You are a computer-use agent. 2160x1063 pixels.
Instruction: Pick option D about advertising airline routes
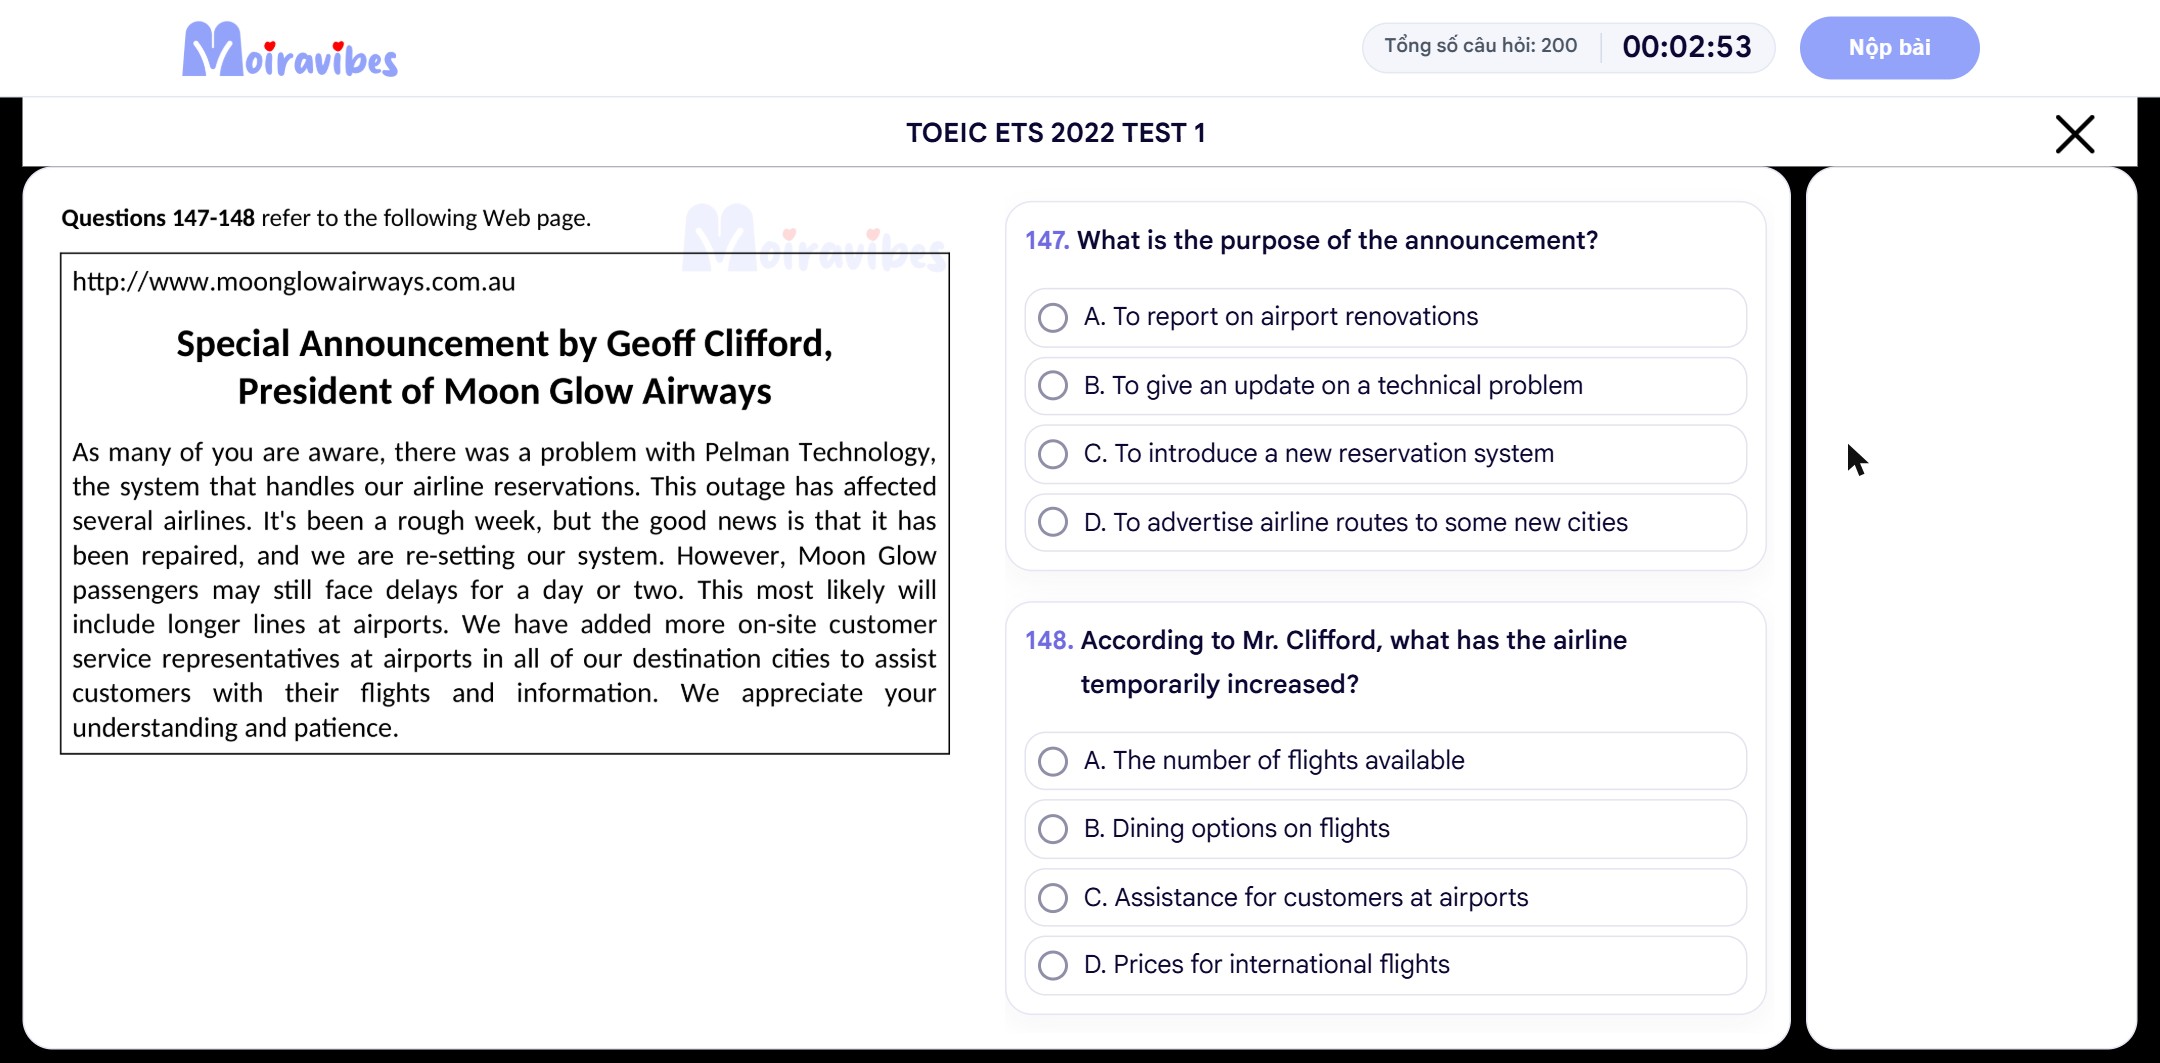[x=1385, y=522]
